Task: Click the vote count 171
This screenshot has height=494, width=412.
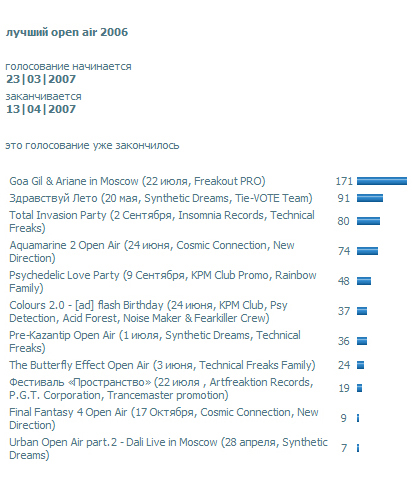Action: pos(344,181)
